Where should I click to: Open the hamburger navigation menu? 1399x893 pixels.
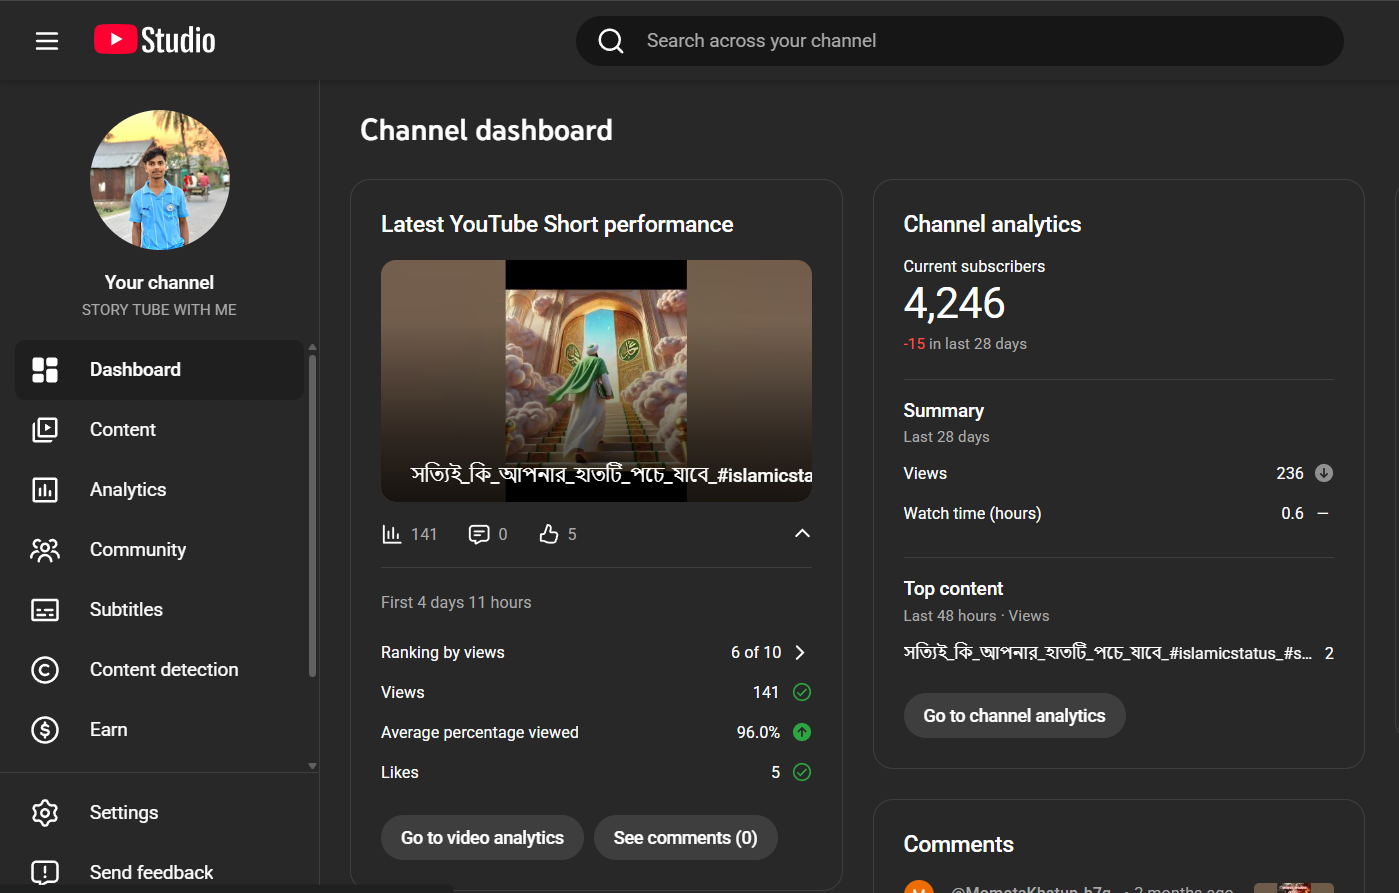point(47,41)
